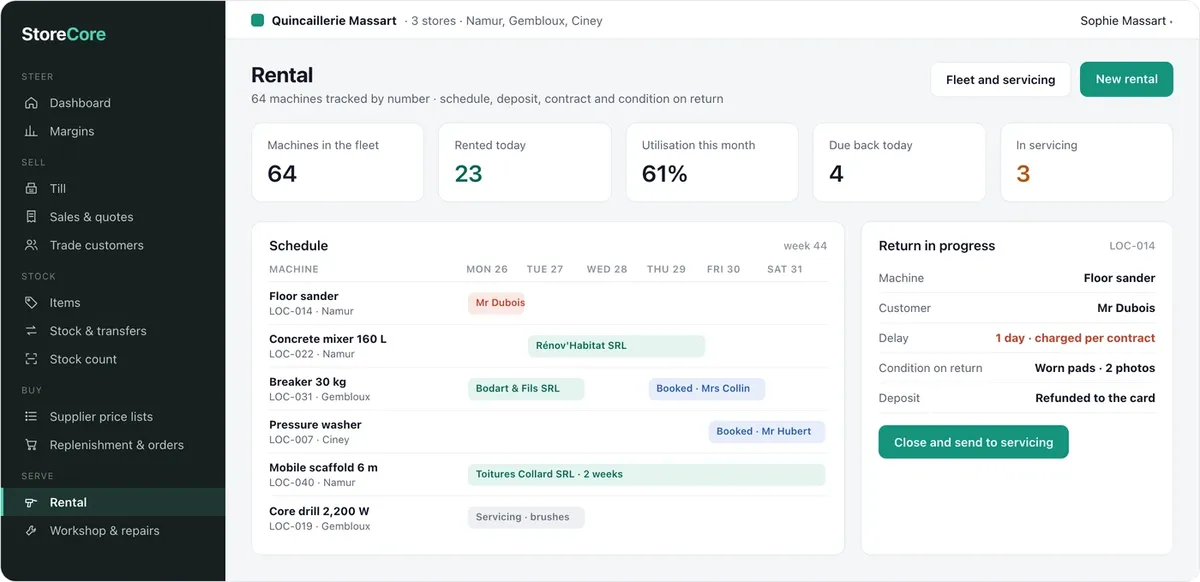The image size is (1200, 582).
Task: Select the Floor sander machine row
Action: click(548, 303)
